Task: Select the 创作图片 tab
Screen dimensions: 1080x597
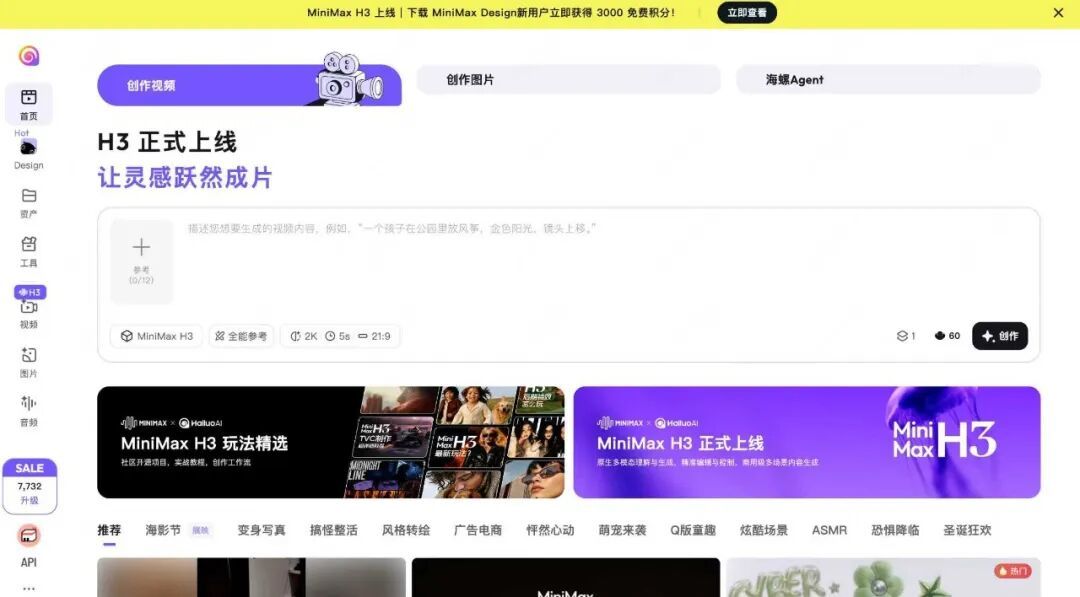Action: pos(568,79)
